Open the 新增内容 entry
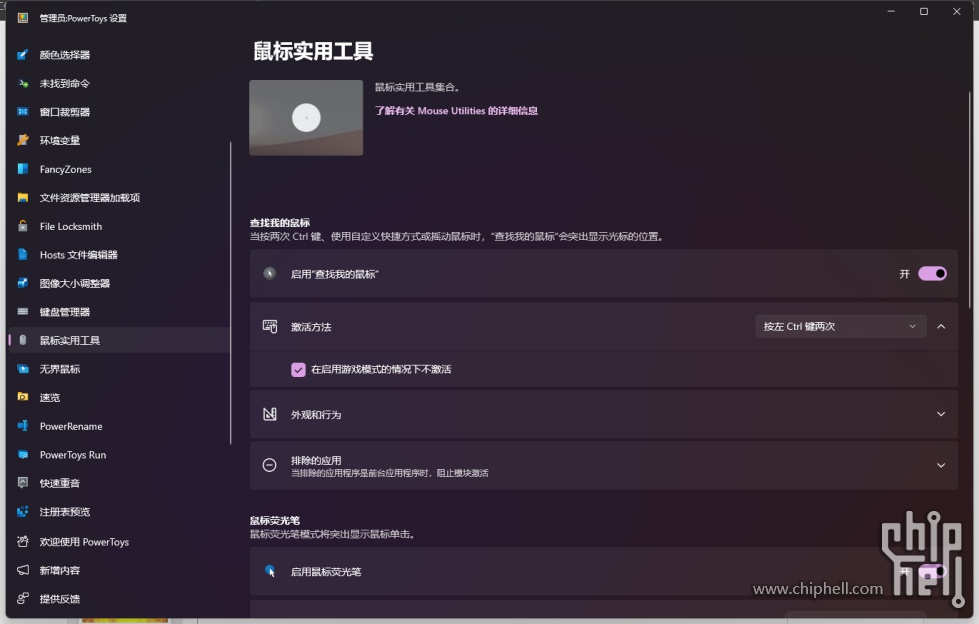The width and height of the screenshot is (979, 624). pos(119,570)
